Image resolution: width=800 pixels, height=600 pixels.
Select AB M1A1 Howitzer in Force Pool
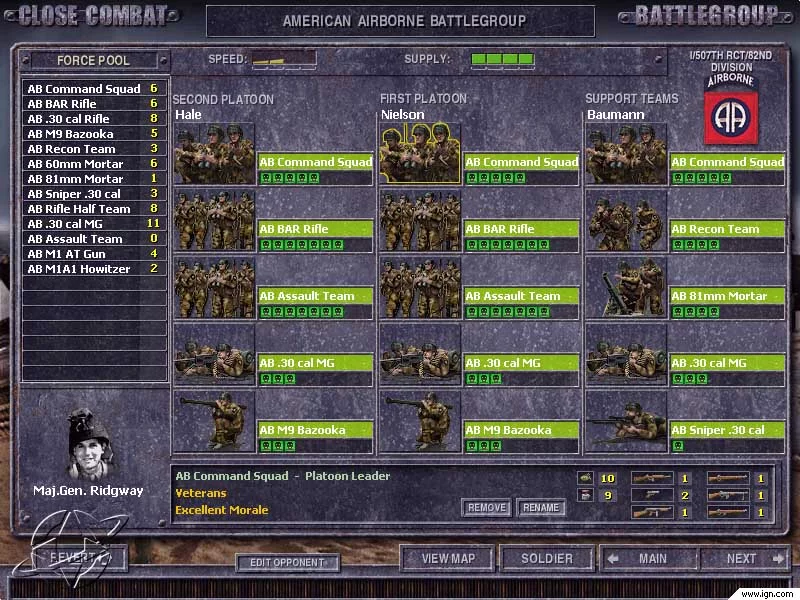click(x=94, y=269)
